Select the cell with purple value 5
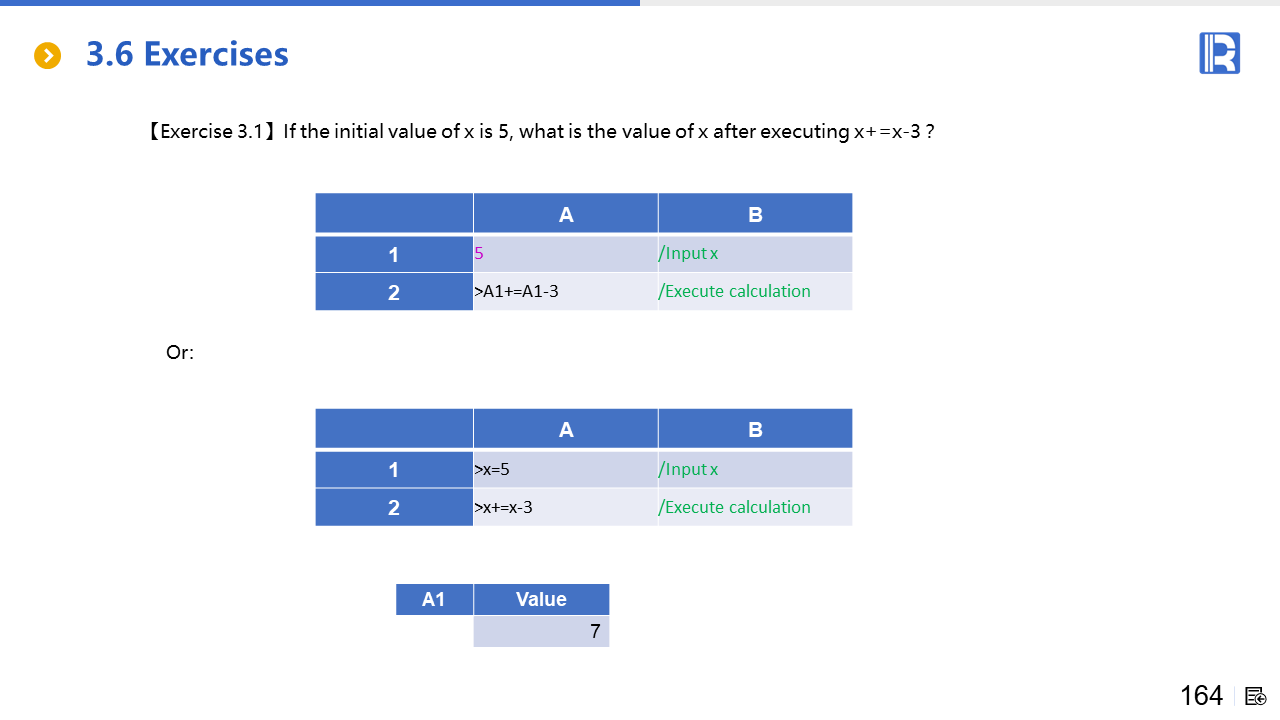The image size is (1280, 720). [x=565, y=254]
